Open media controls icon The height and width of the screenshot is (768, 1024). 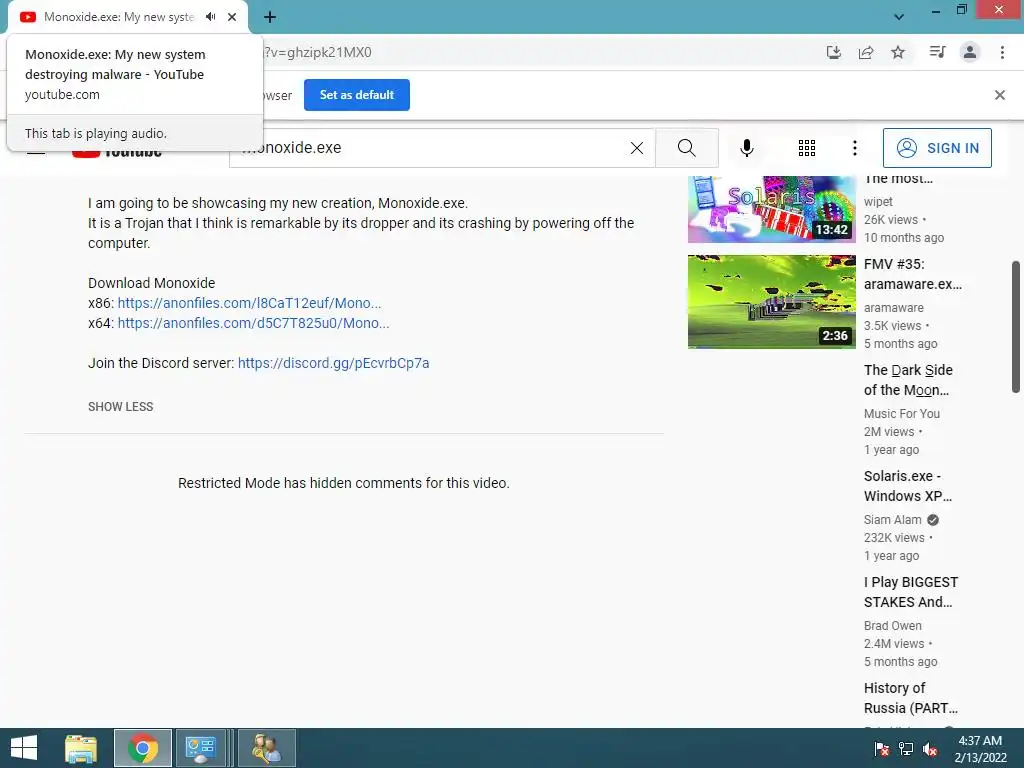(x=937, y=52)
